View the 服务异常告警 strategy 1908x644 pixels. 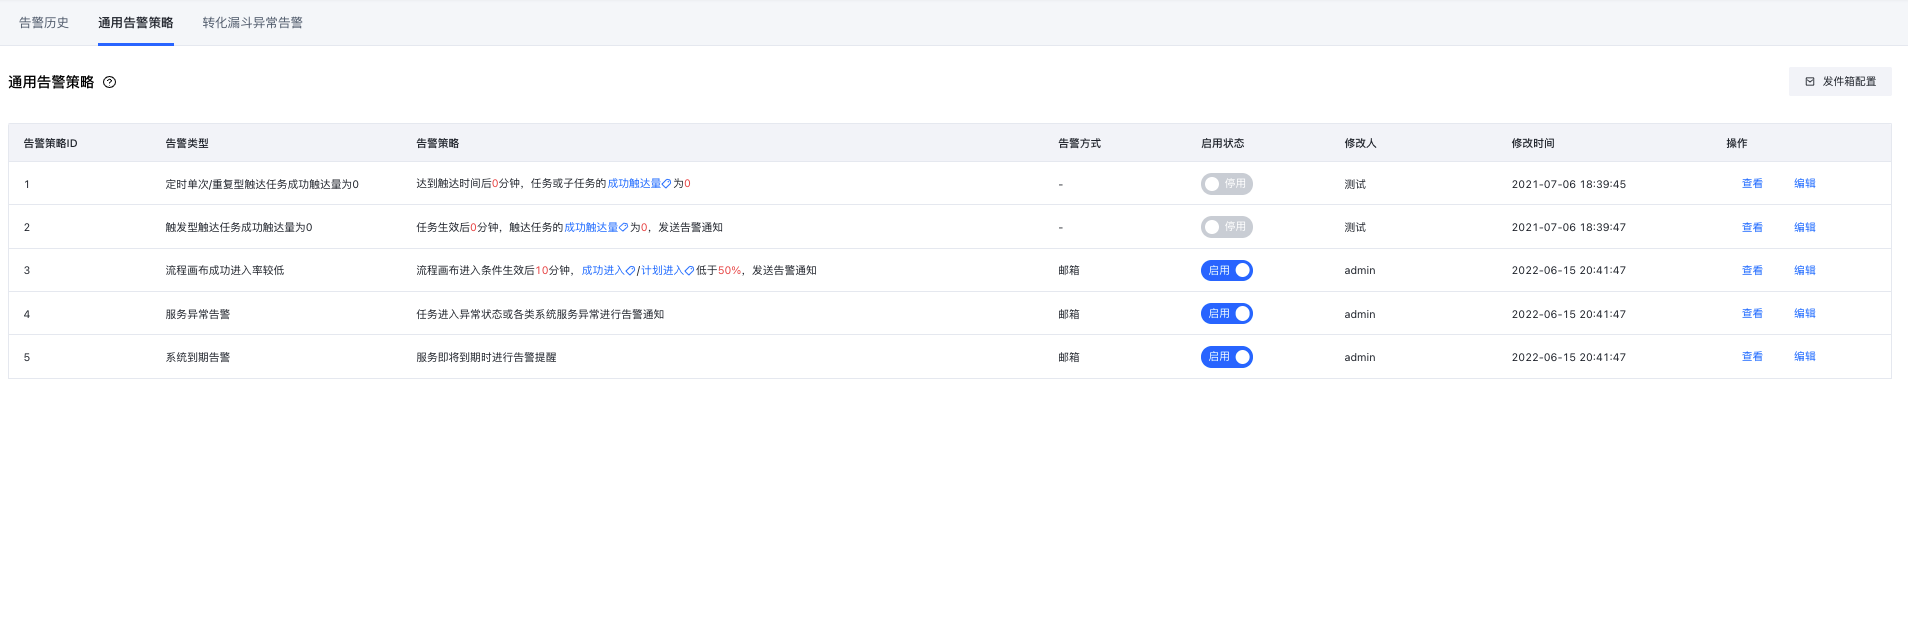(1752, 314)
